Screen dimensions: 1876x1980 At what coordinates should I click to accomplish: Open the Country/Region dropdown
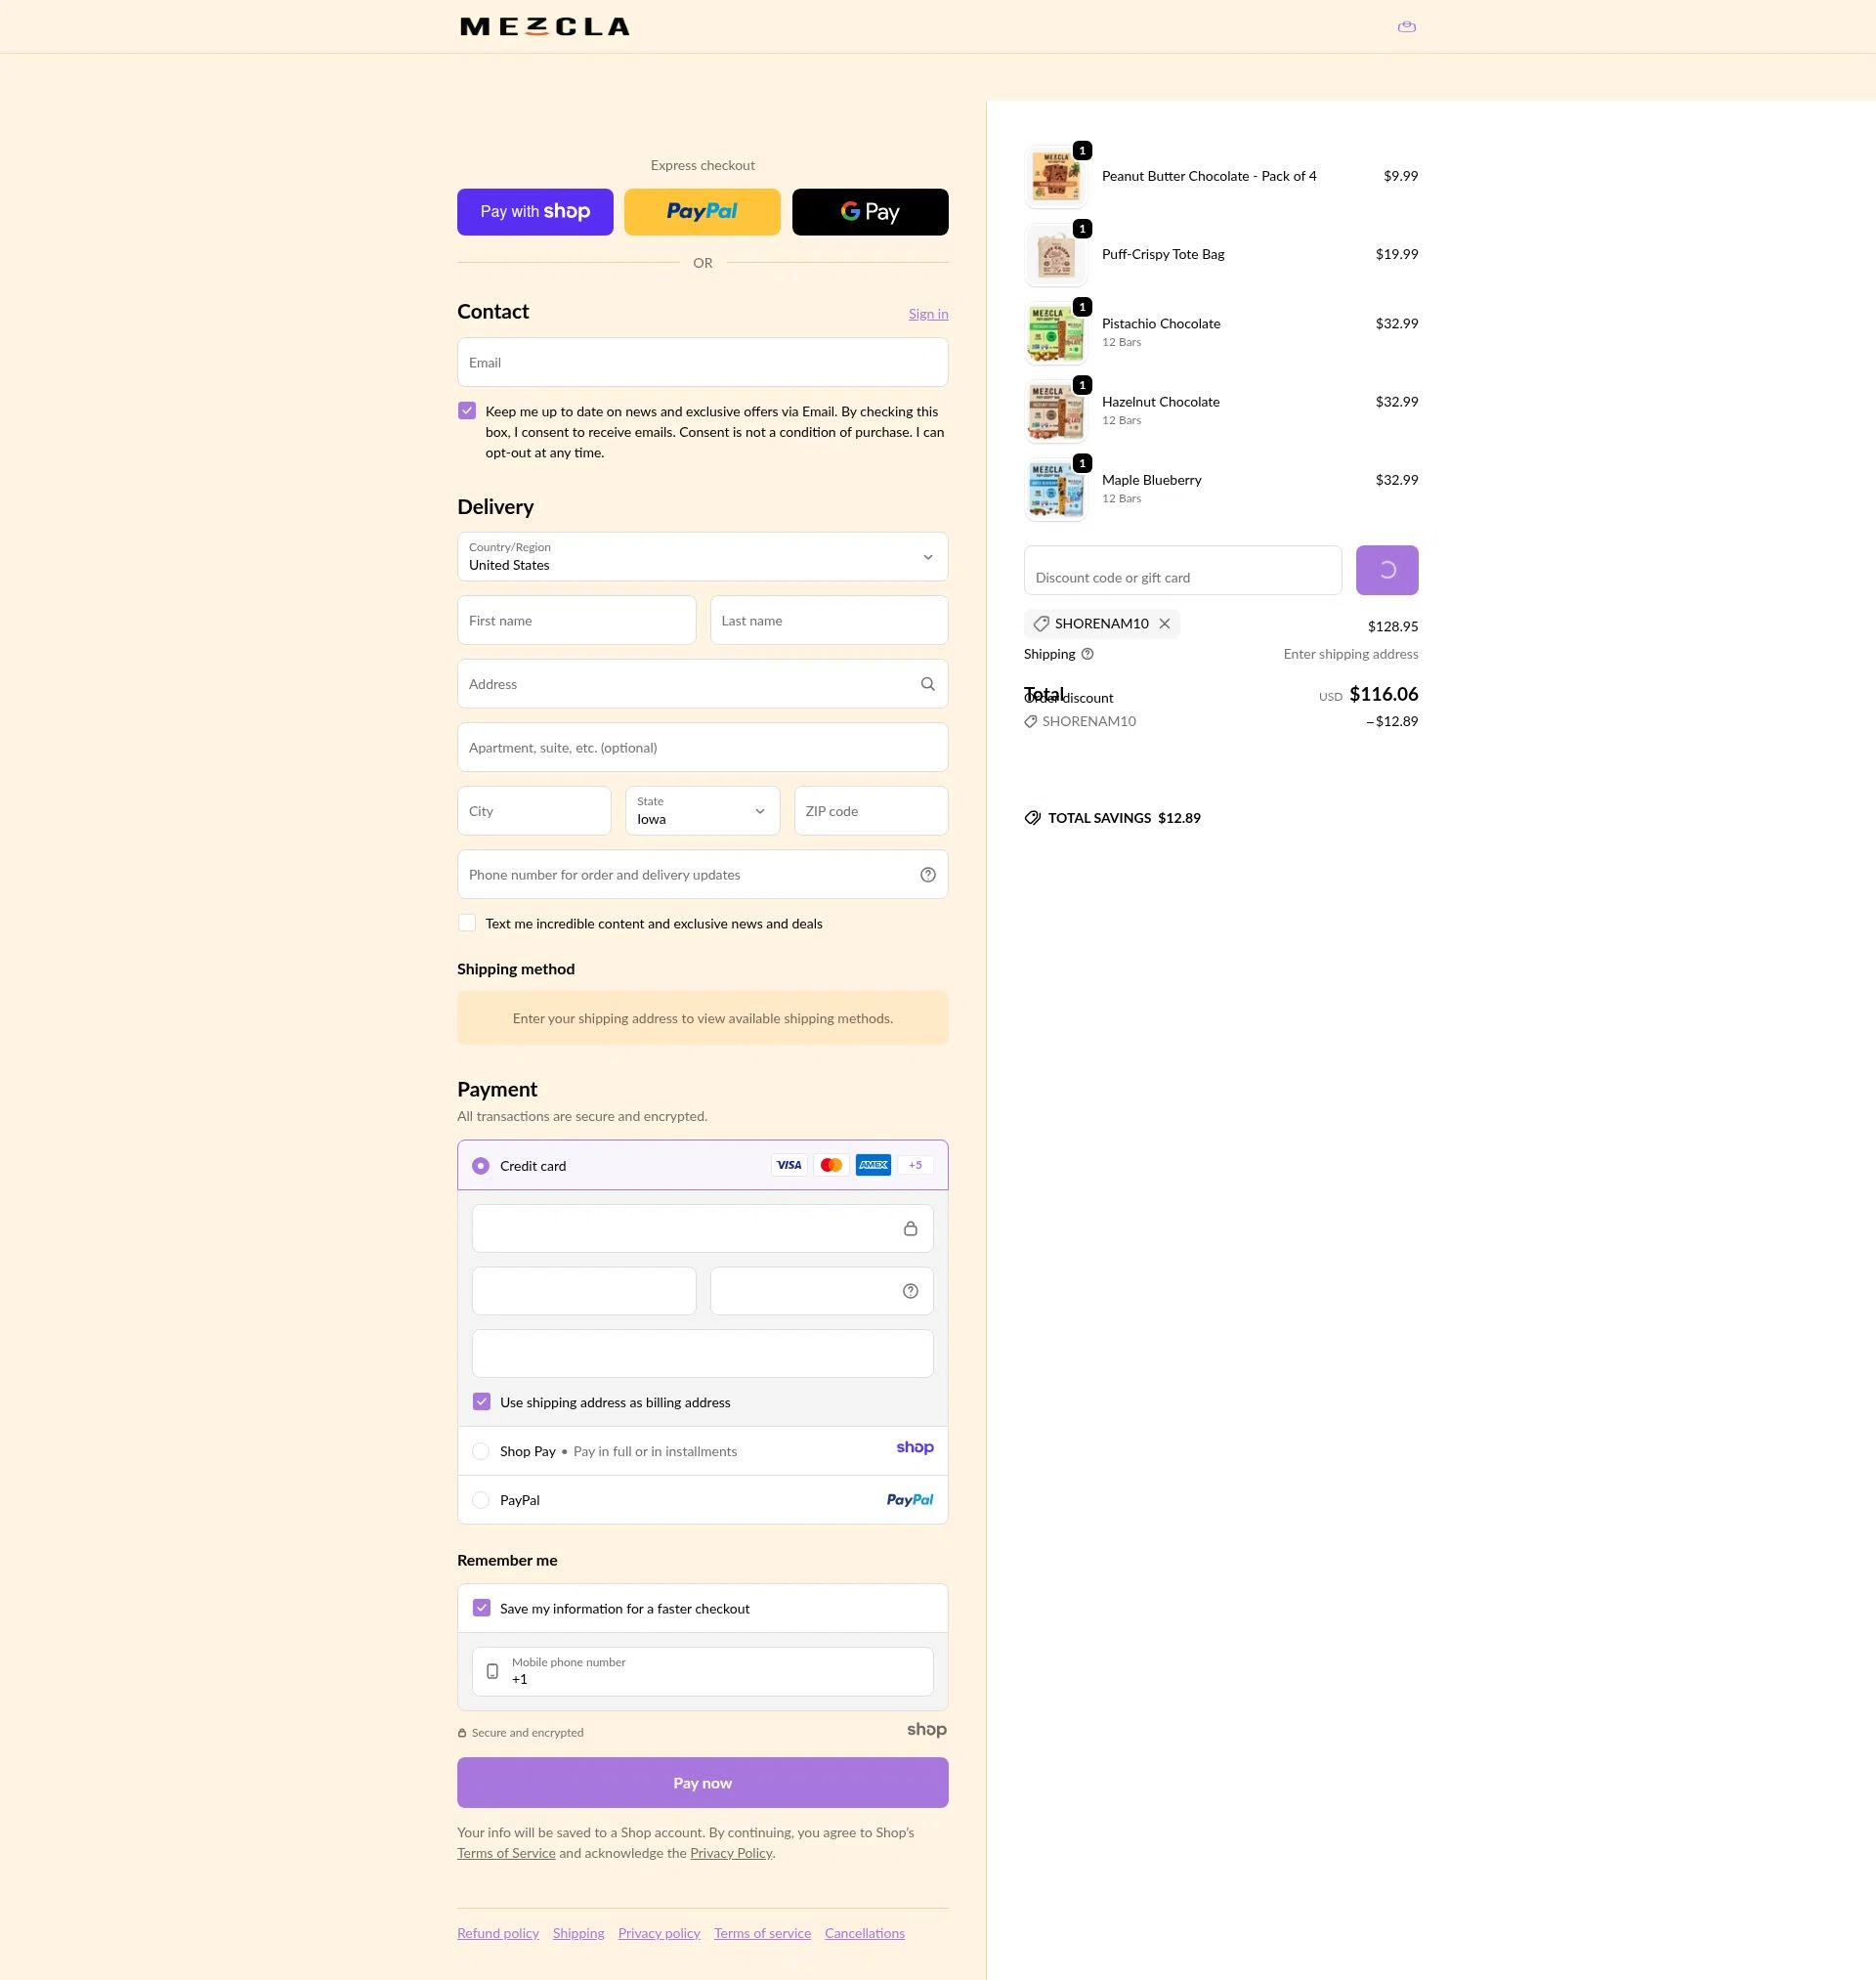coord(702,557)
